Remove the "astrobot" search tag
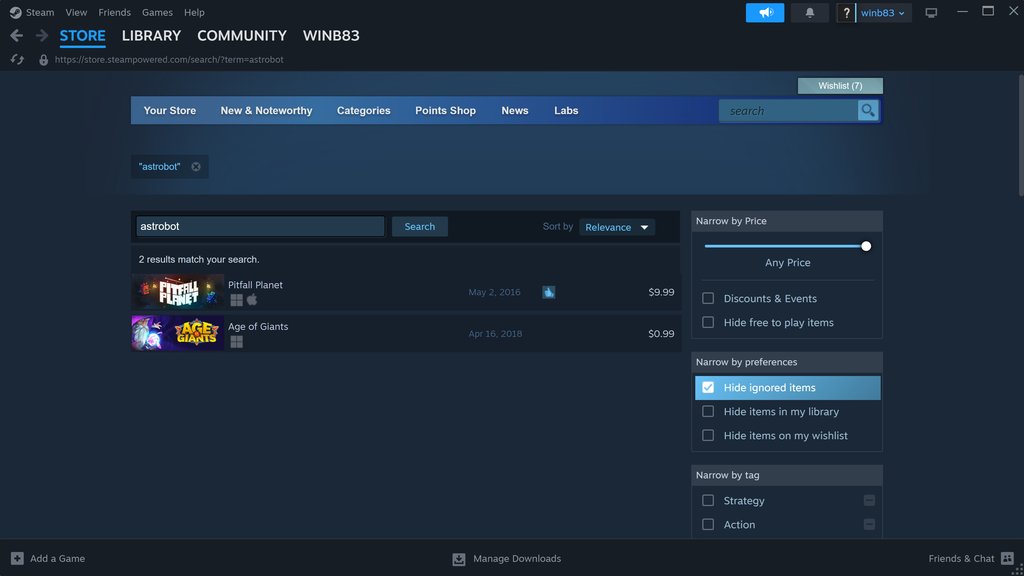 (x=196, y=167)
